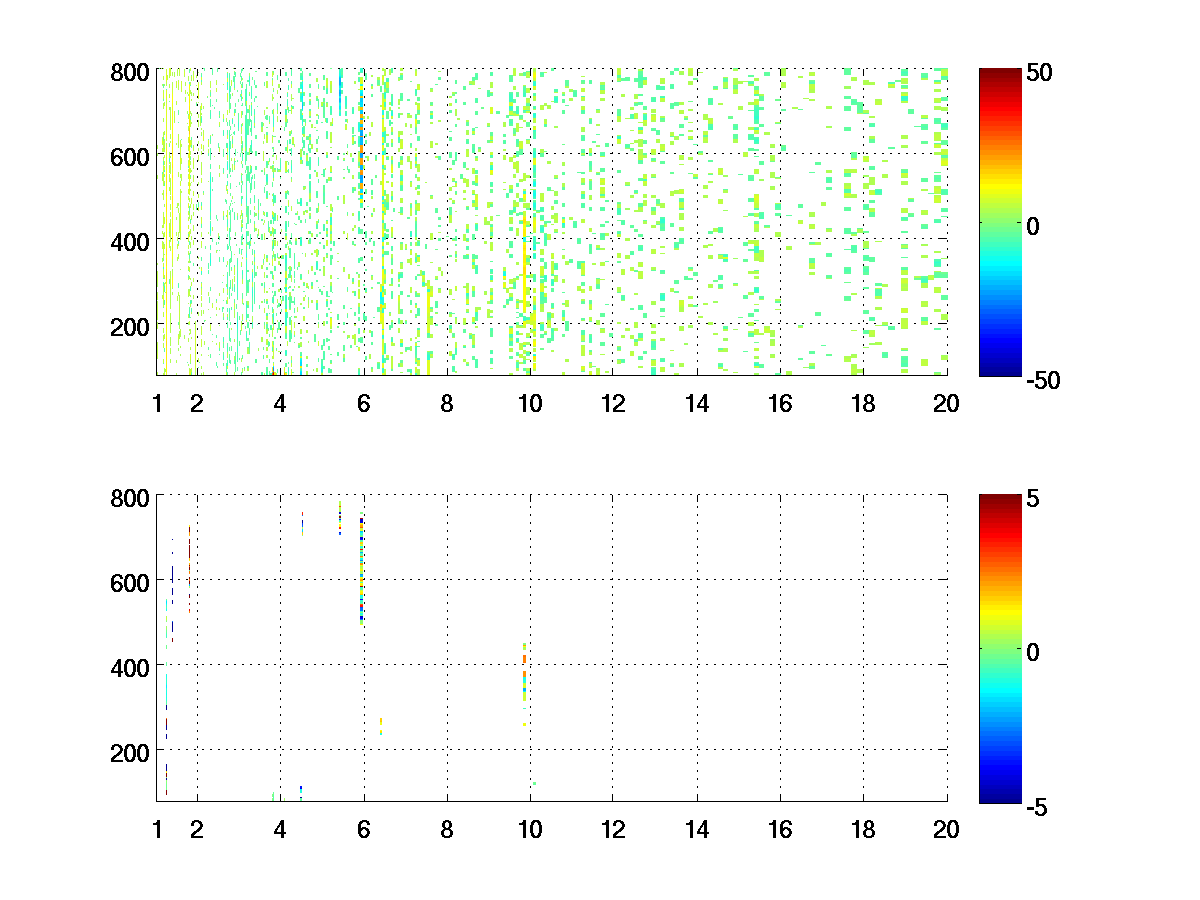Click x-axis tick 2 under top plot
The height and width of the screenshot is (900, 1200).
coord(197,404)
